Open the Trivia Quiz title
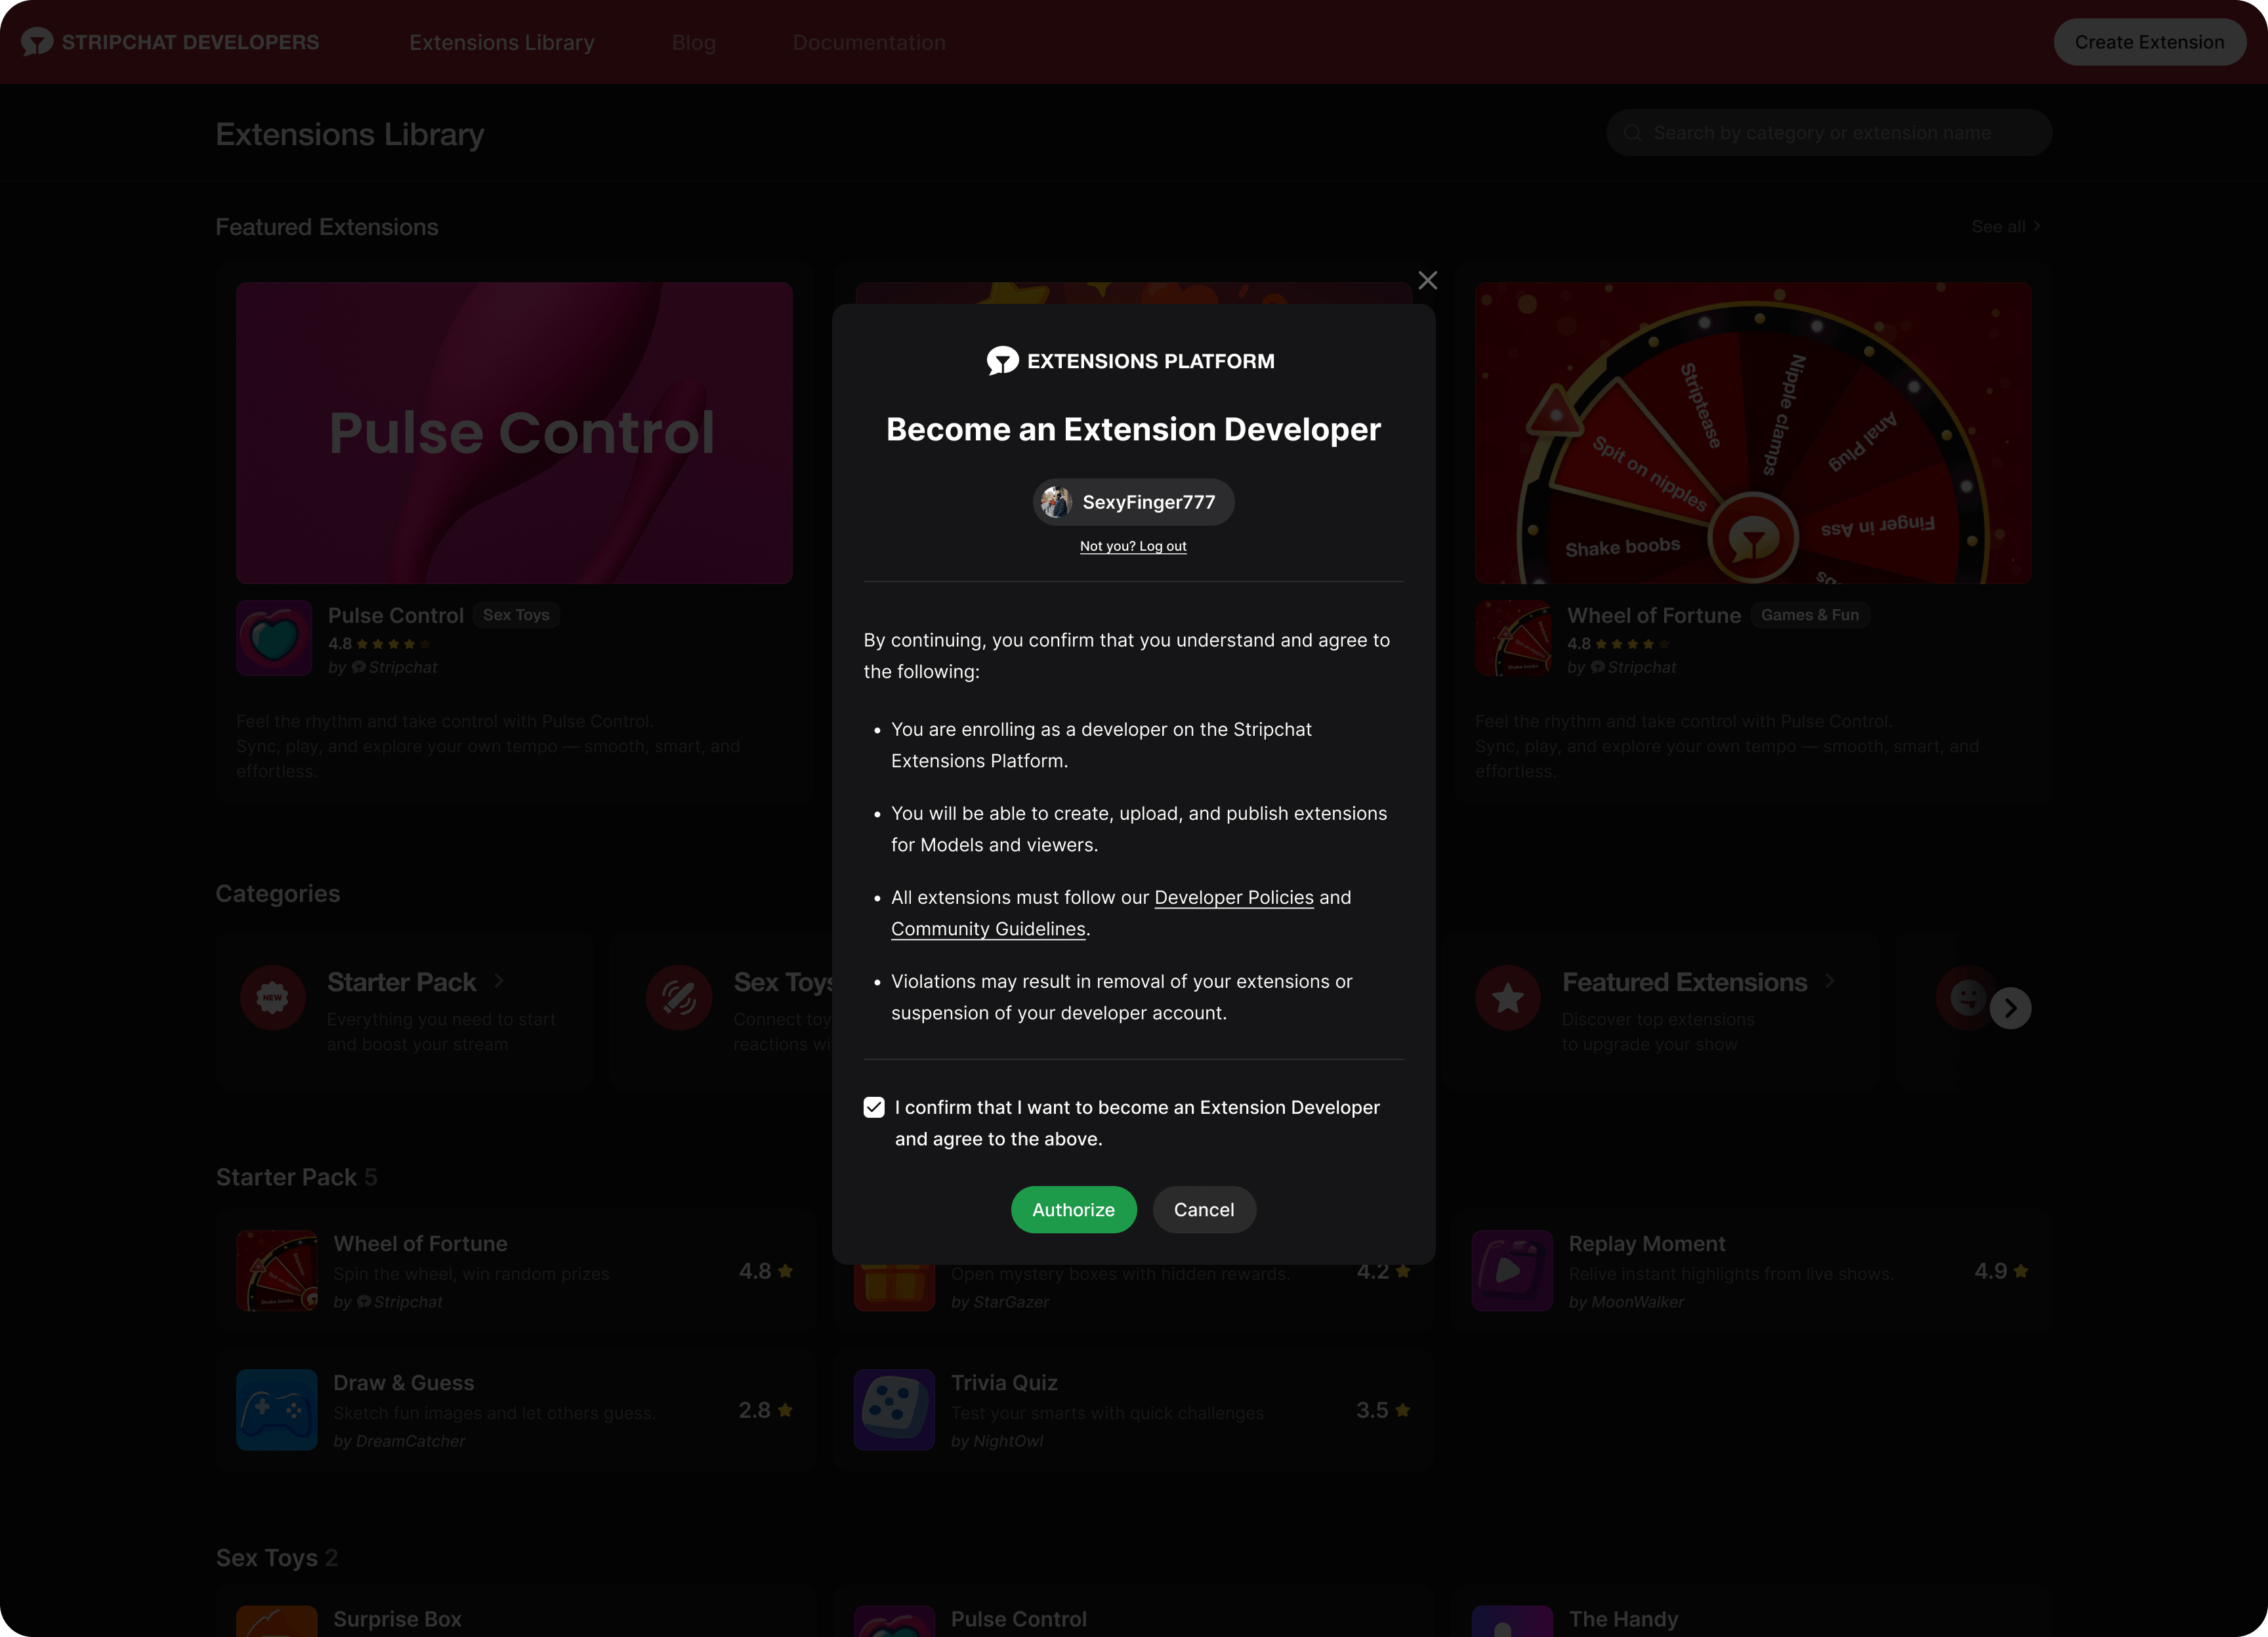The image size is (2268, 1637). click(x=1004, y=1382)
